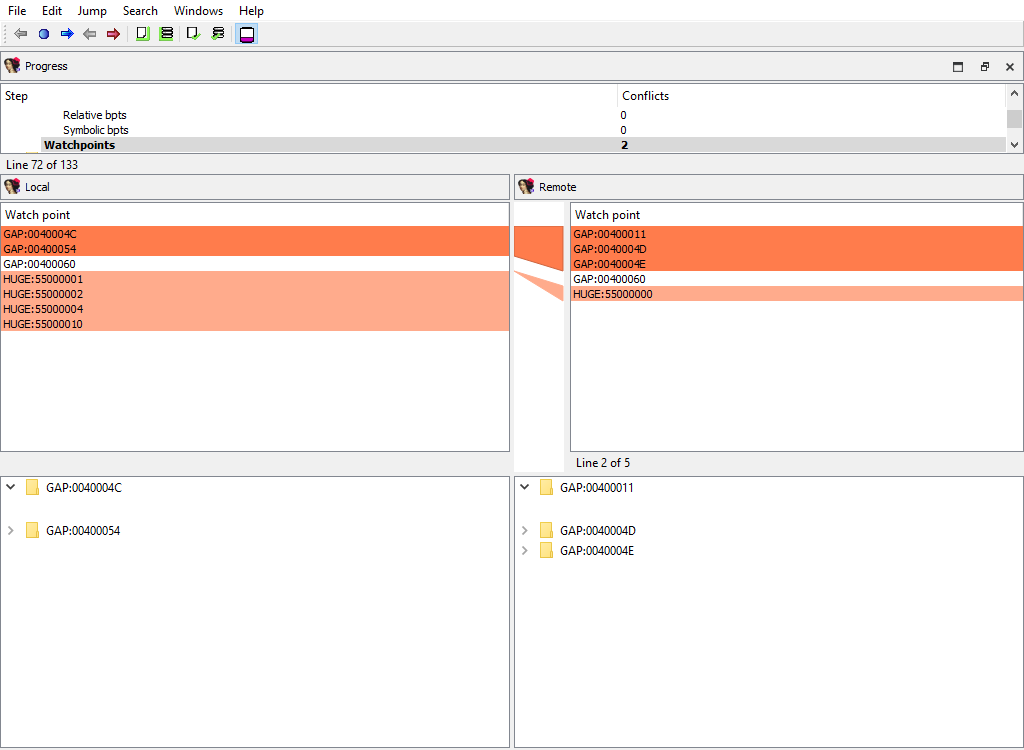Image resolution: width=1024 pixels, height=750 pixels.
Task: Expand GAP:0040004E in the Remote pane
Action: 524,550
